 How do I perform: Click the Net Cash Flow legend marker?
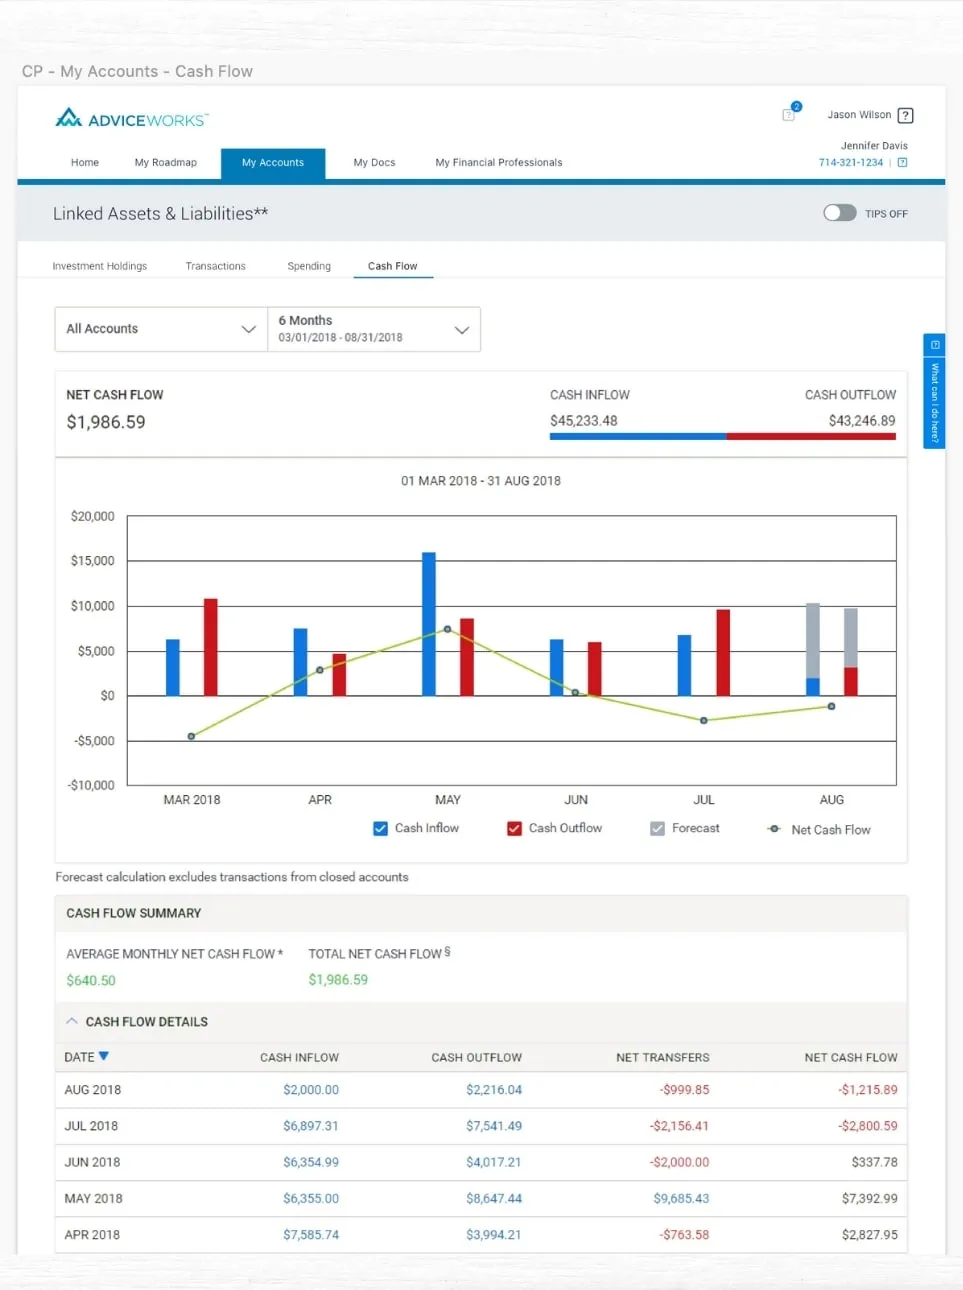click(x=774, y=829)
